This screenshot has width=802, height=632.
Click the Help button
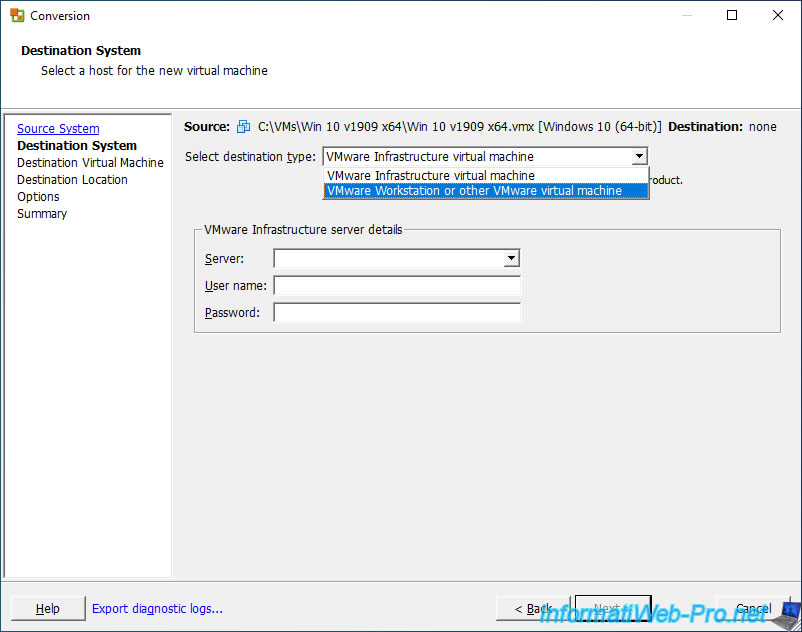coord(48,608)
